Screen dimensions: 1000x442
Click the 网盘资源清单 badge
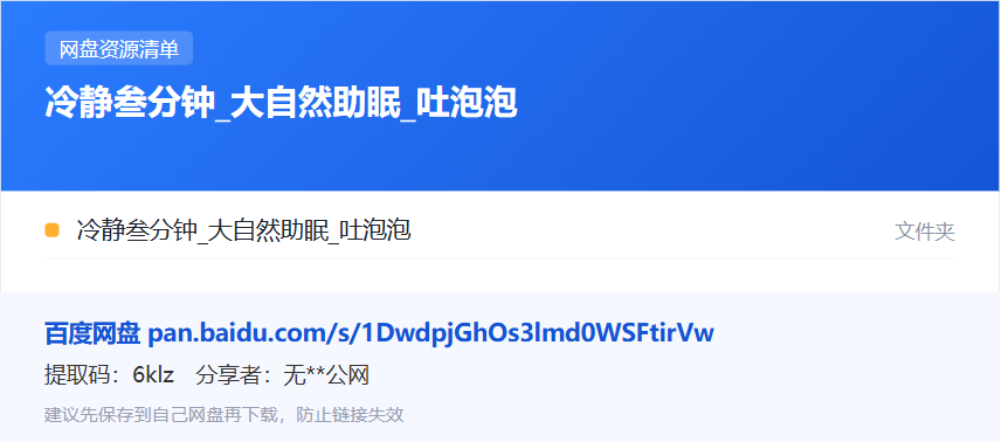coord(119,48)
